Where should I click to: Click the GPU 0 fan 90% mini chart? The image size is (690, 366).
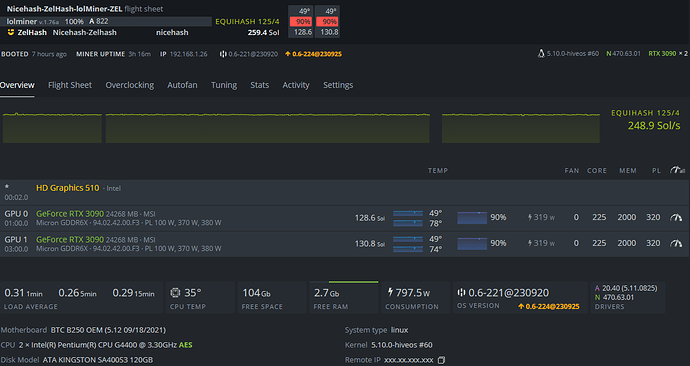(x=472, y=218)
